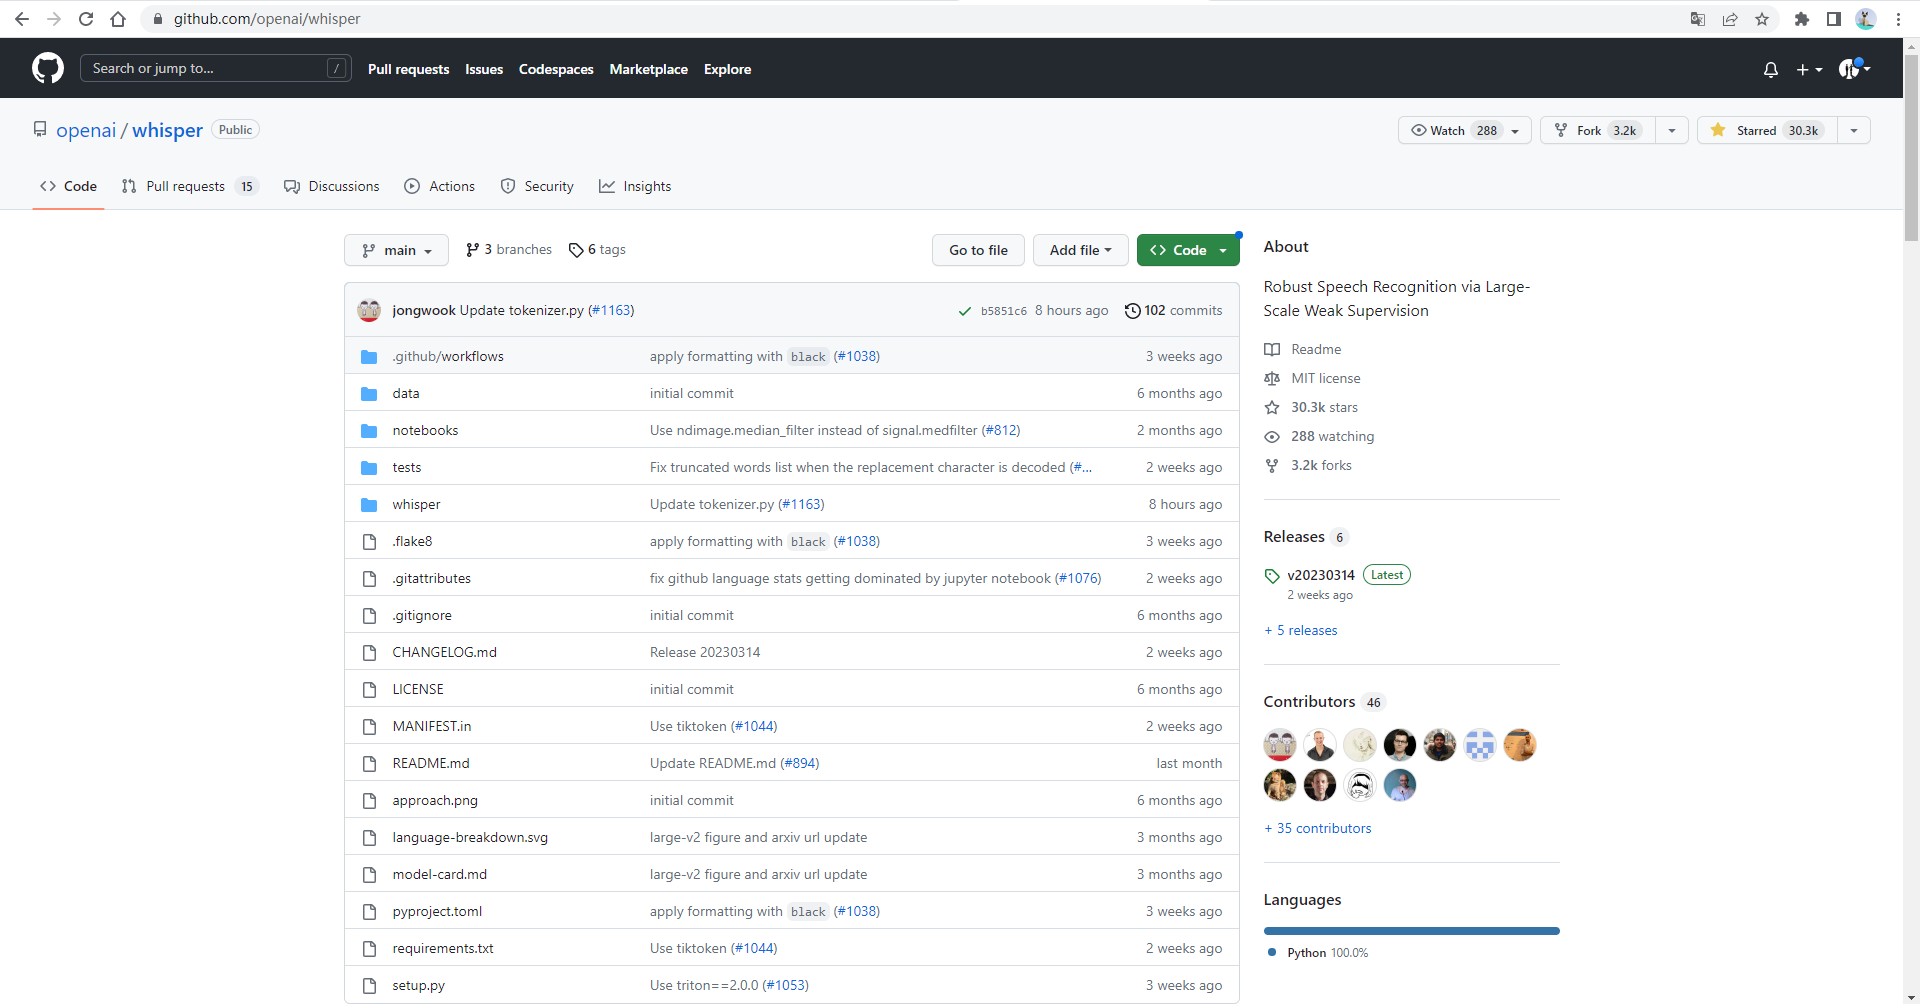Open the notifications bell

click(1771, 69)
